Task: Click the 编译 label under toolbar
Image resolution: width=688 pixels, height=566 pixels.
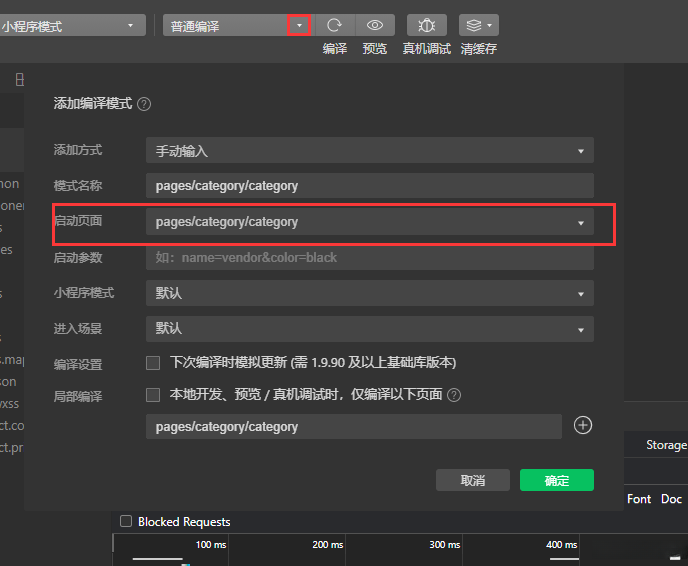Action: coord(335,48)
